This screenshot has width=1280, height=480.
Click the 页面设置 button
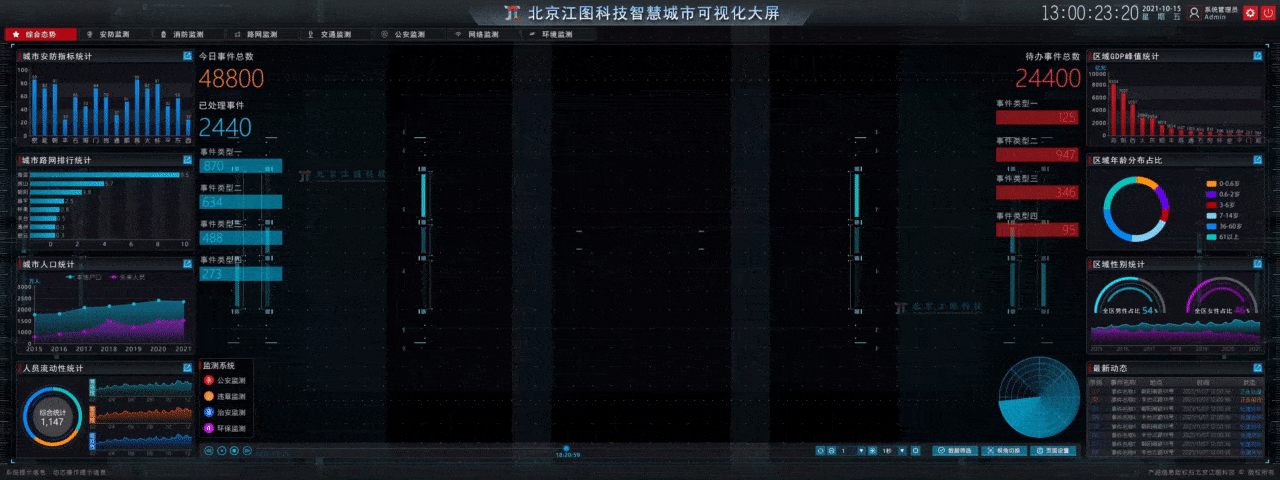(1053, 450)
